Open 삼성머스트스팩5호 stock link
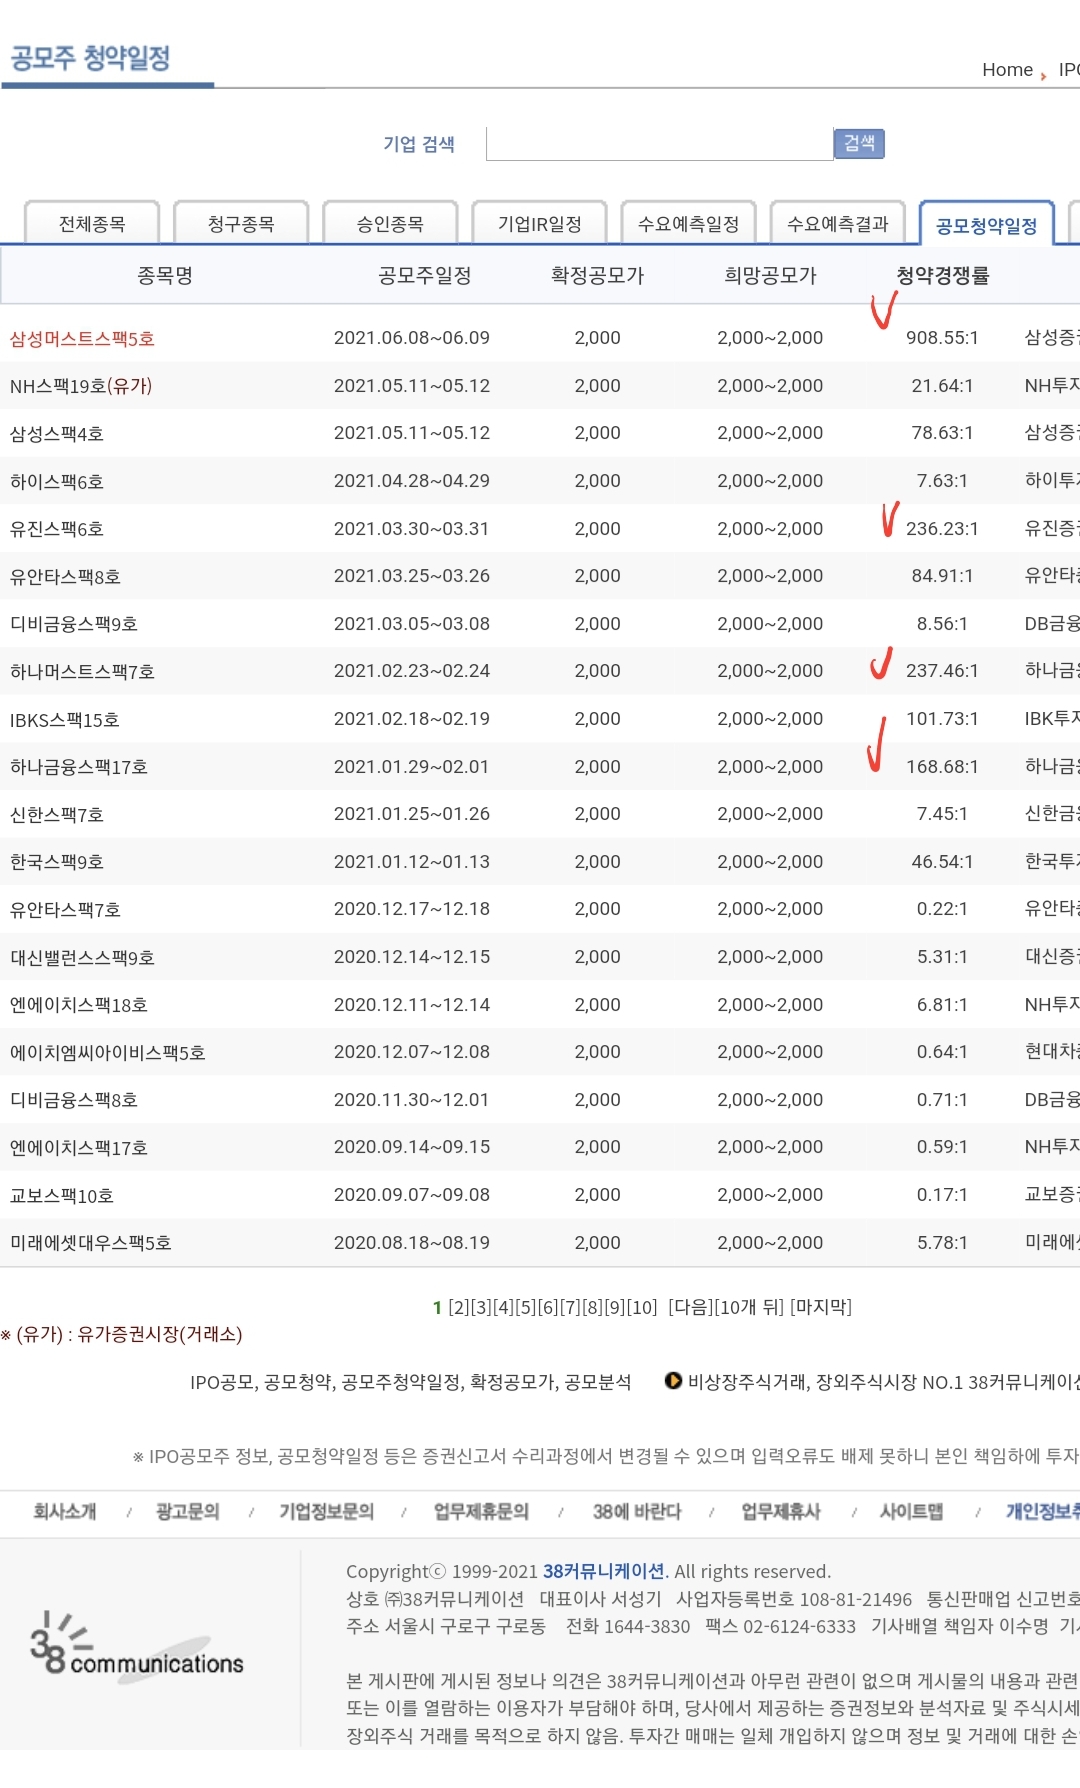The height and width of the screenshot is (1788, 1080). click(82, 338)
